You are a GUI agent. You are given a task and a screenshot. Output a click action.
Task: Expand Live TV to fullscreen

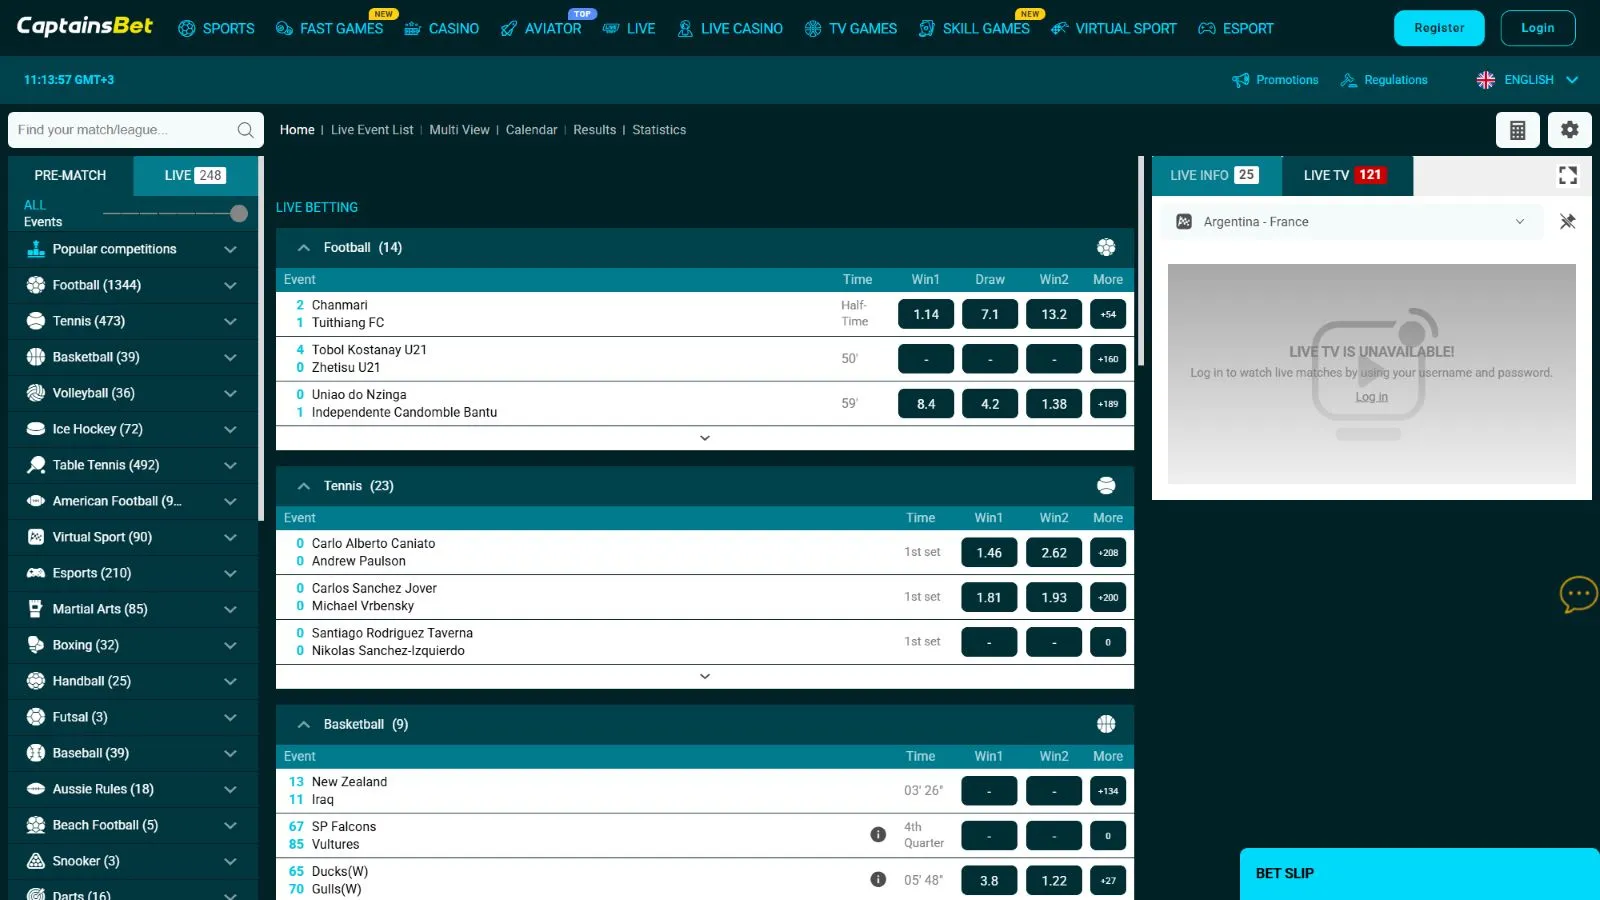click(x=1567, y=176)
